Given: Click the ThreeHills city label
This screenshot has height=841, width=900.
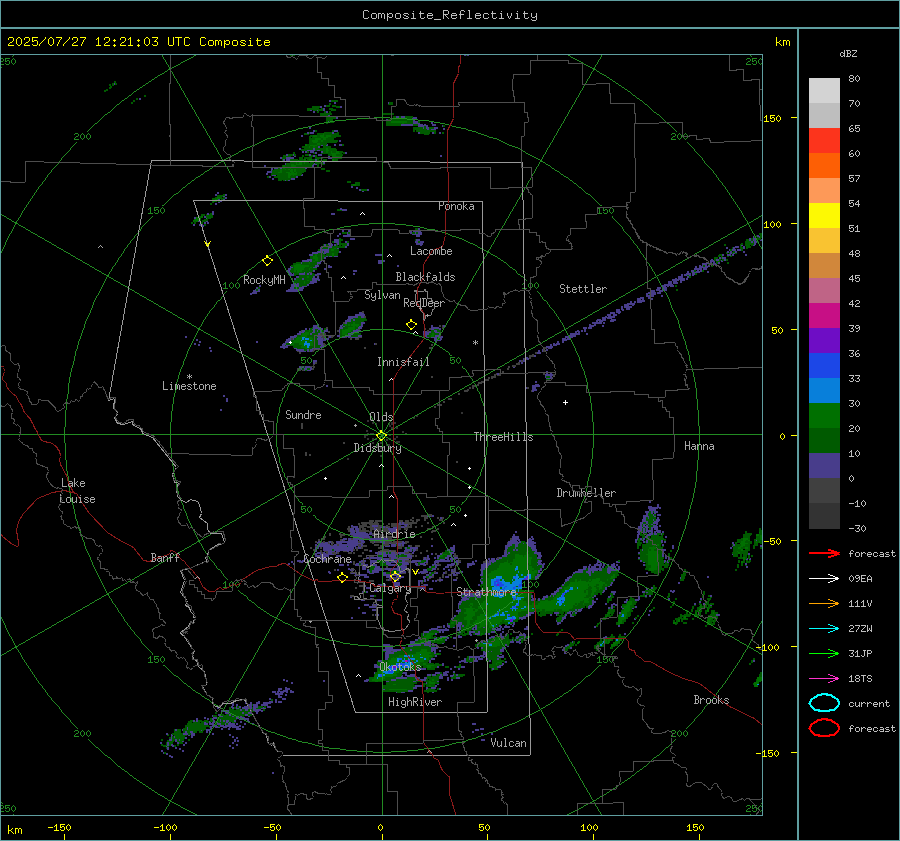Looking at the screenshot, I should coord(503,437).
